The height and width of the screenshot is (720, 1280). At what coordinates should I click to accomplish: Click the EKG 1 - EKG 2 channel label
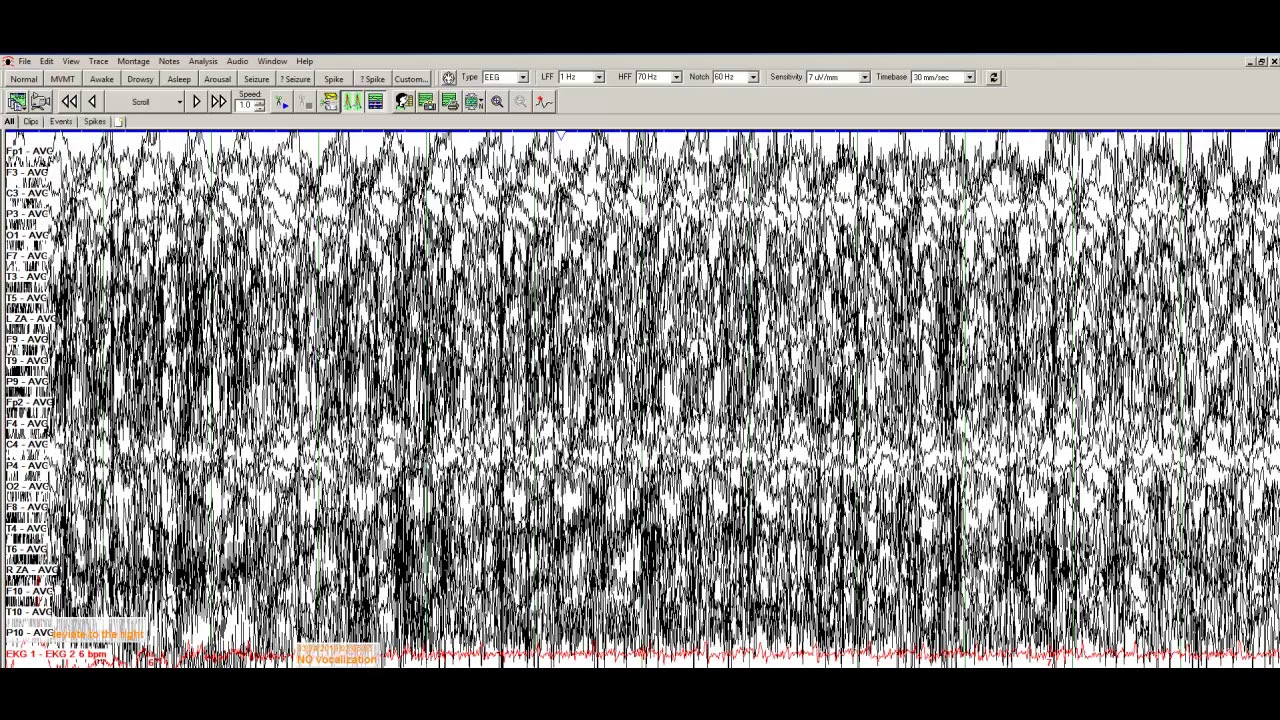[55, 654]
